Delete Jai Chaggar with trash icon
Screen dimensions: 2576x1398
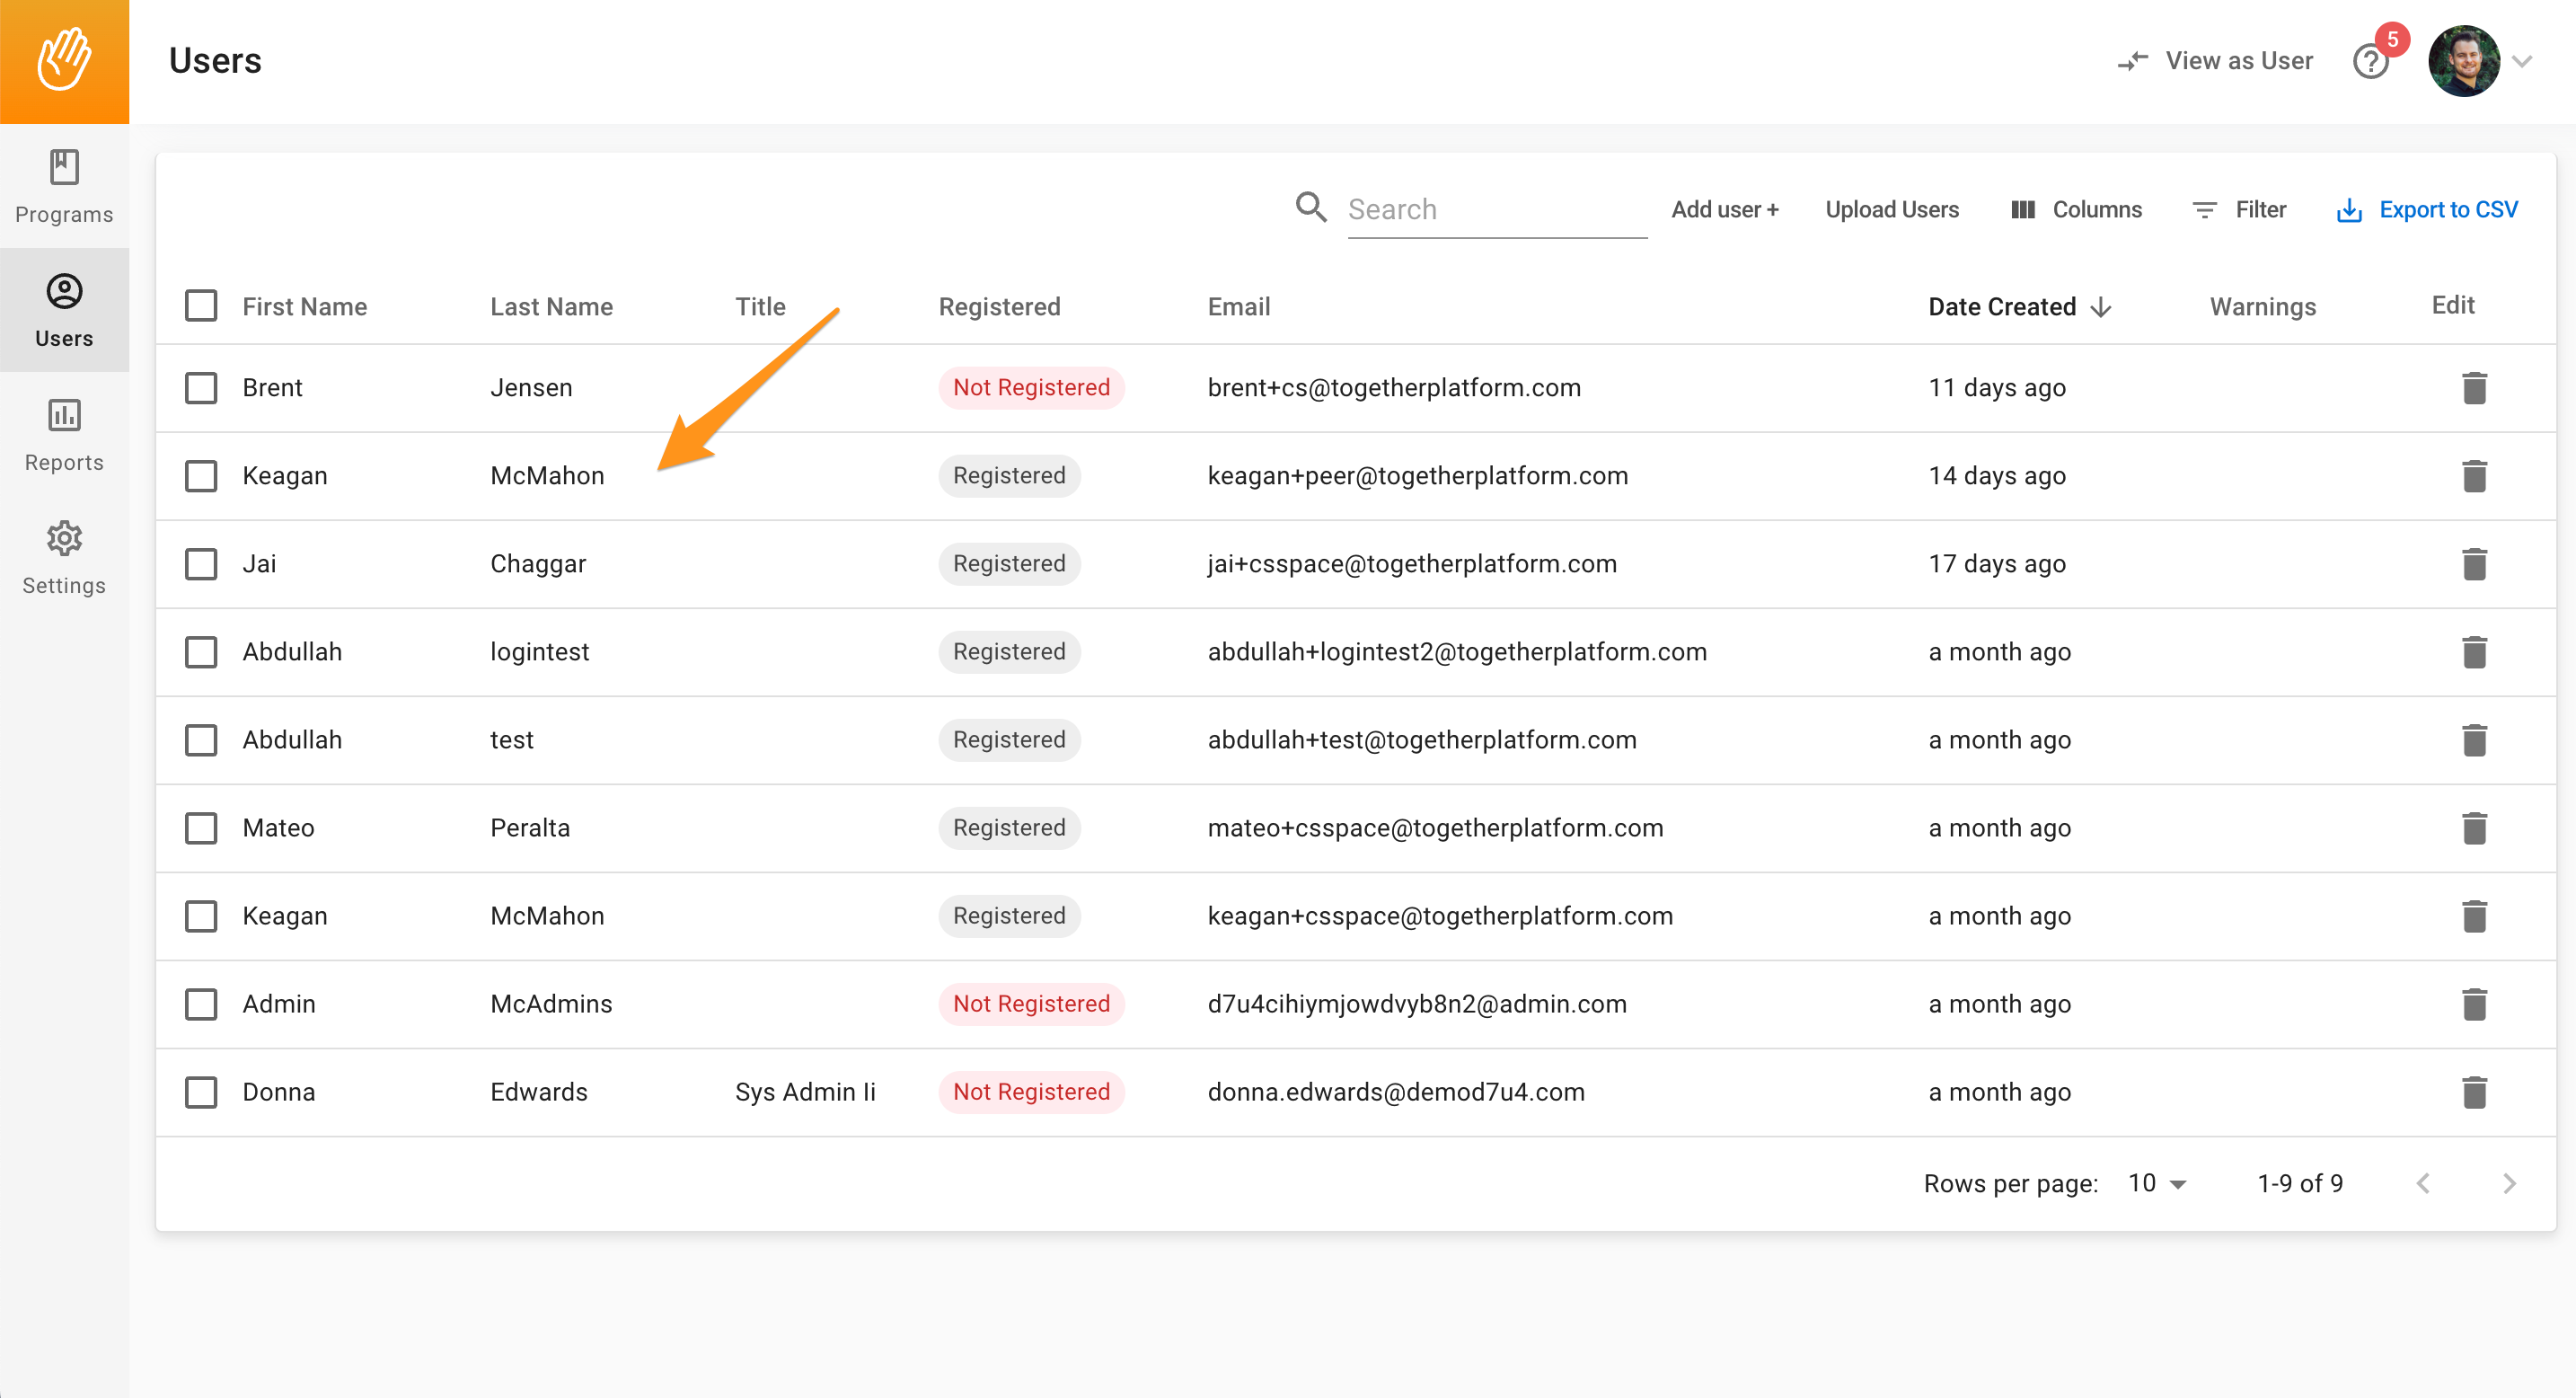tap(2474, 564)
